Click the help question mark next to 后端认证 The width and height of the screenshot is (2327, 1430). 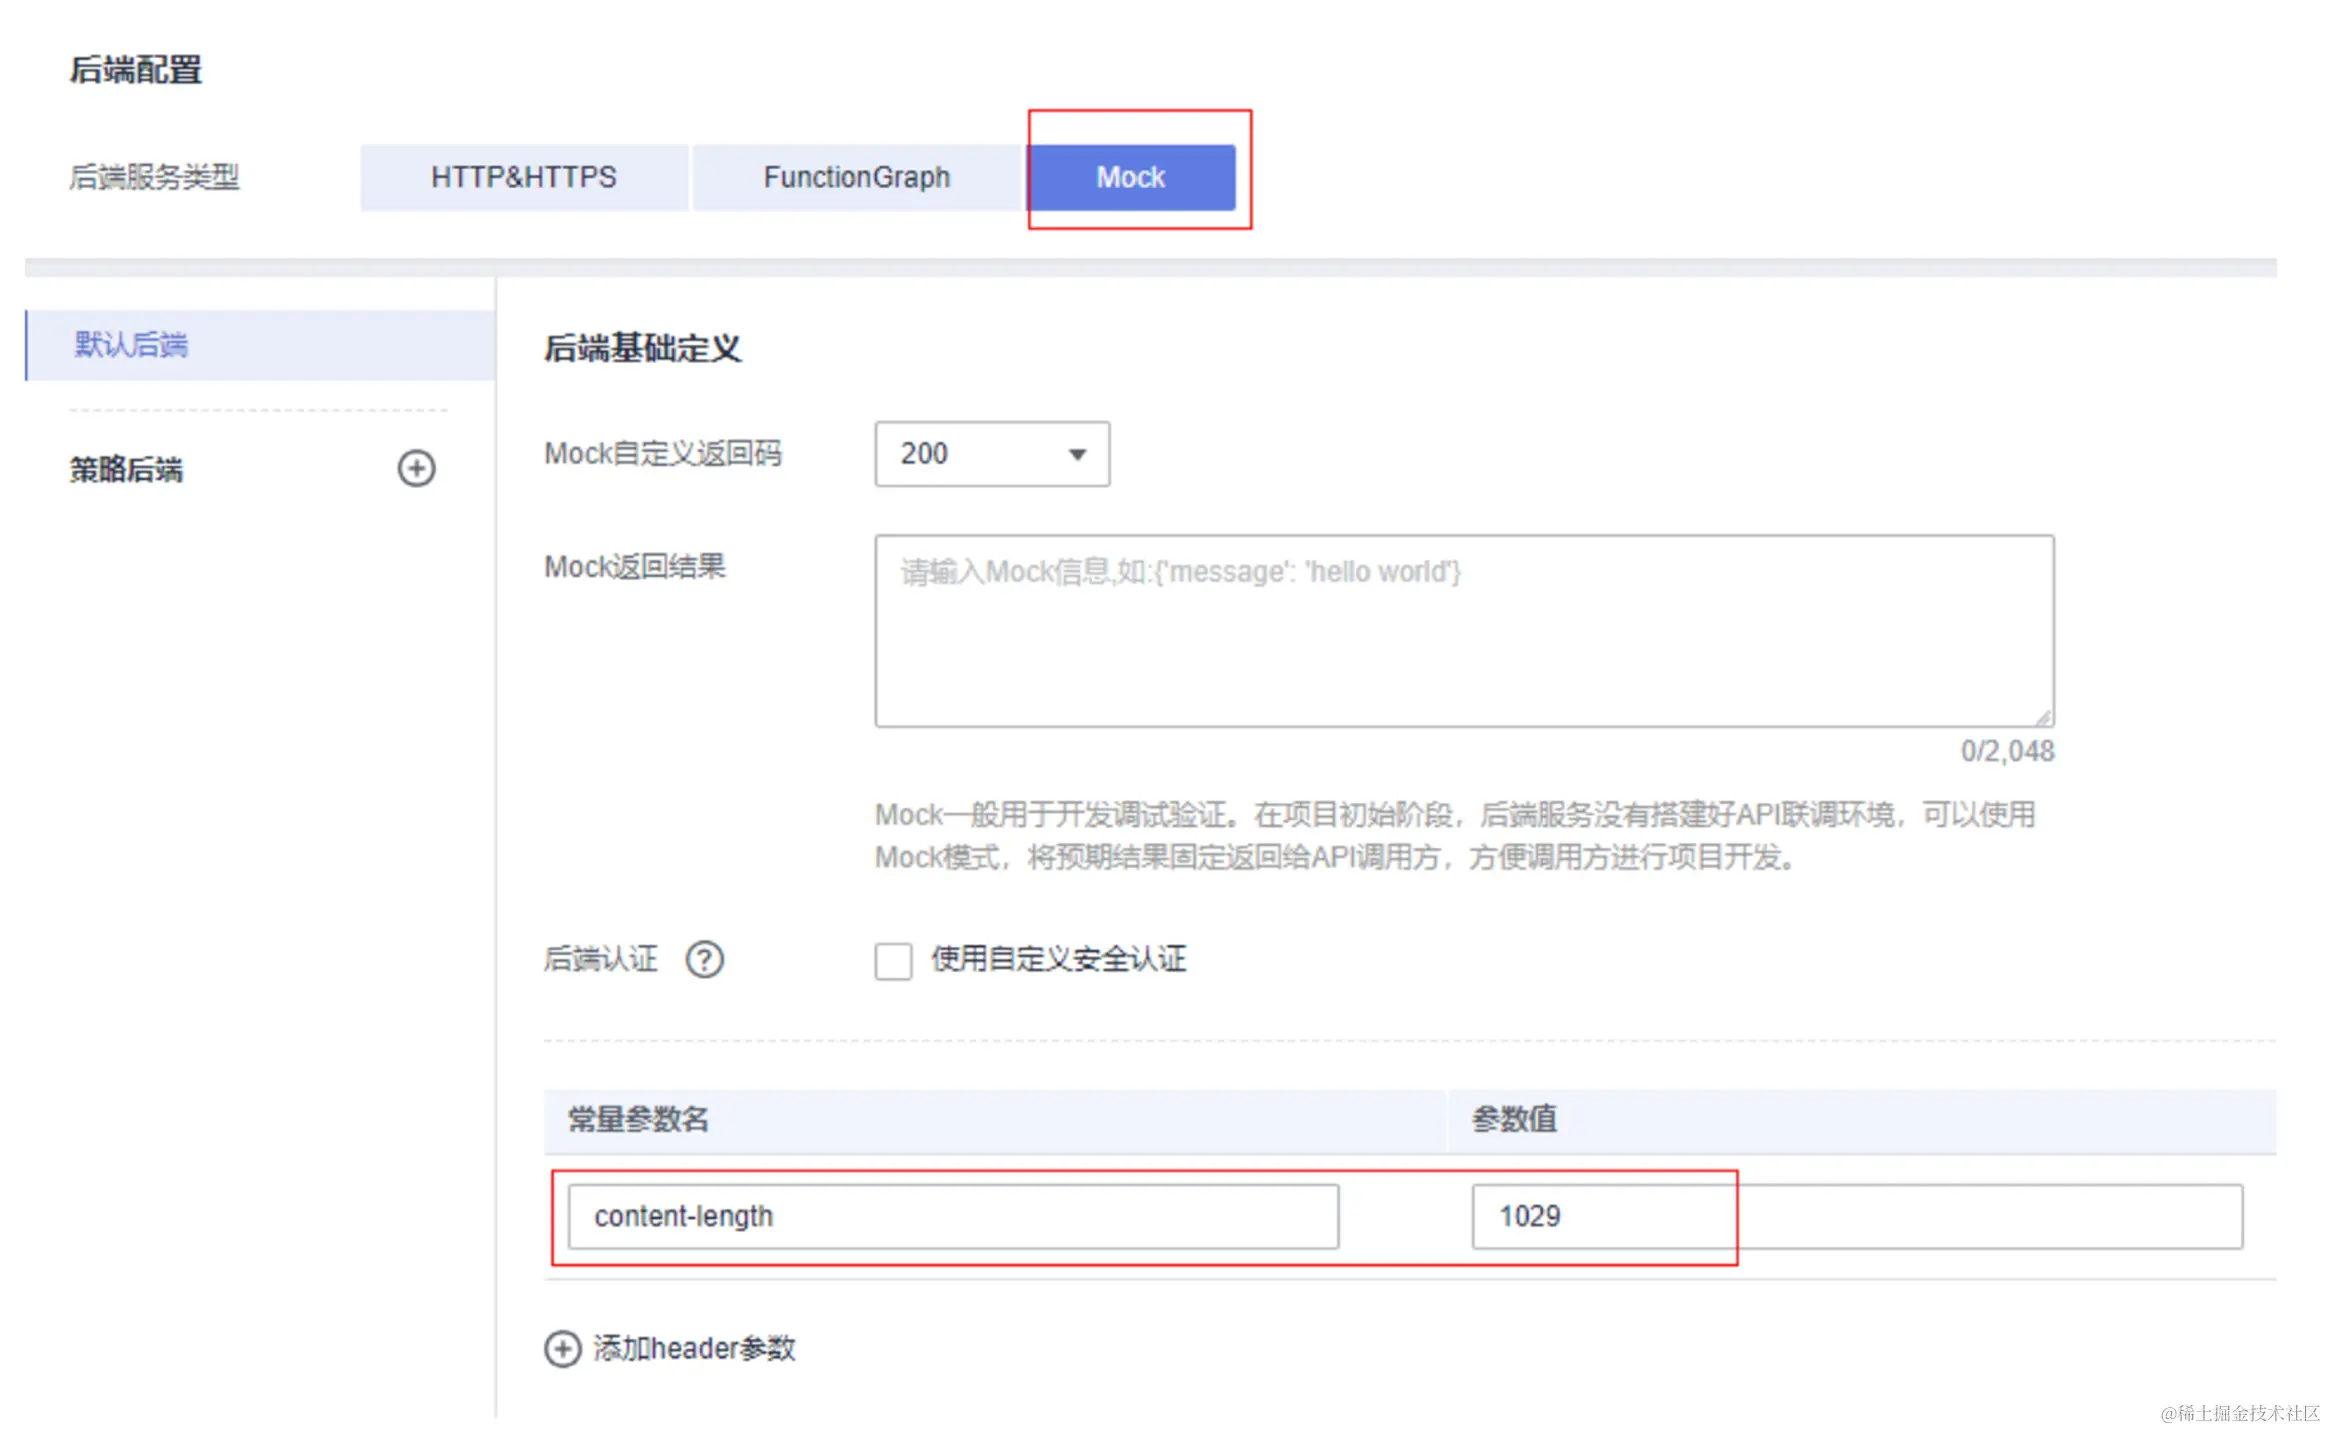click(x=704, y=959)
